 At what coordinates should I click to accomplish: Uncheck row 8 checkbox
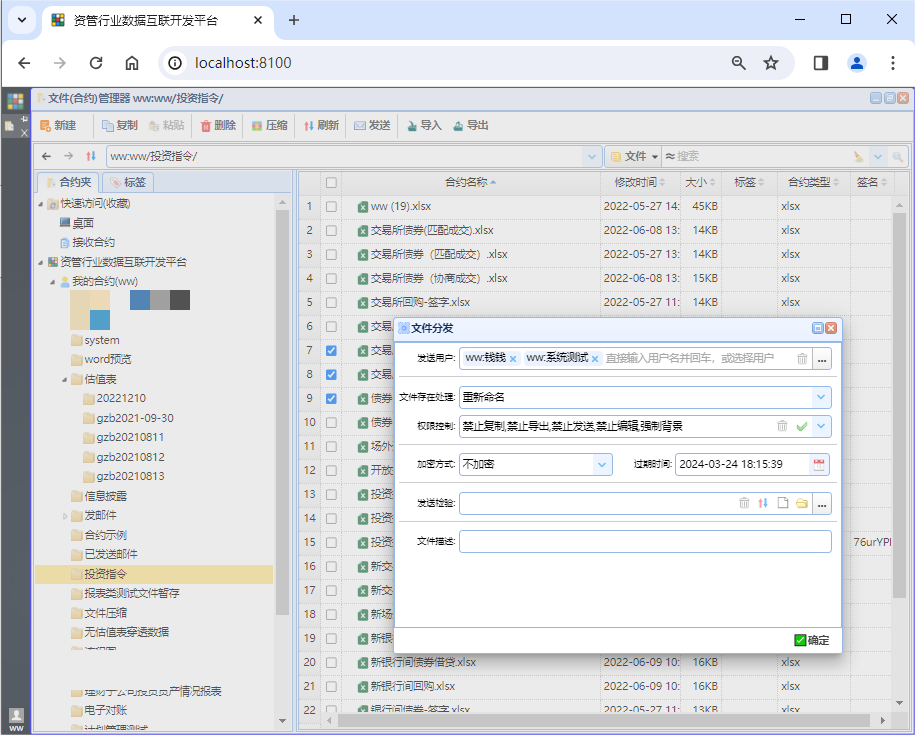331,374
